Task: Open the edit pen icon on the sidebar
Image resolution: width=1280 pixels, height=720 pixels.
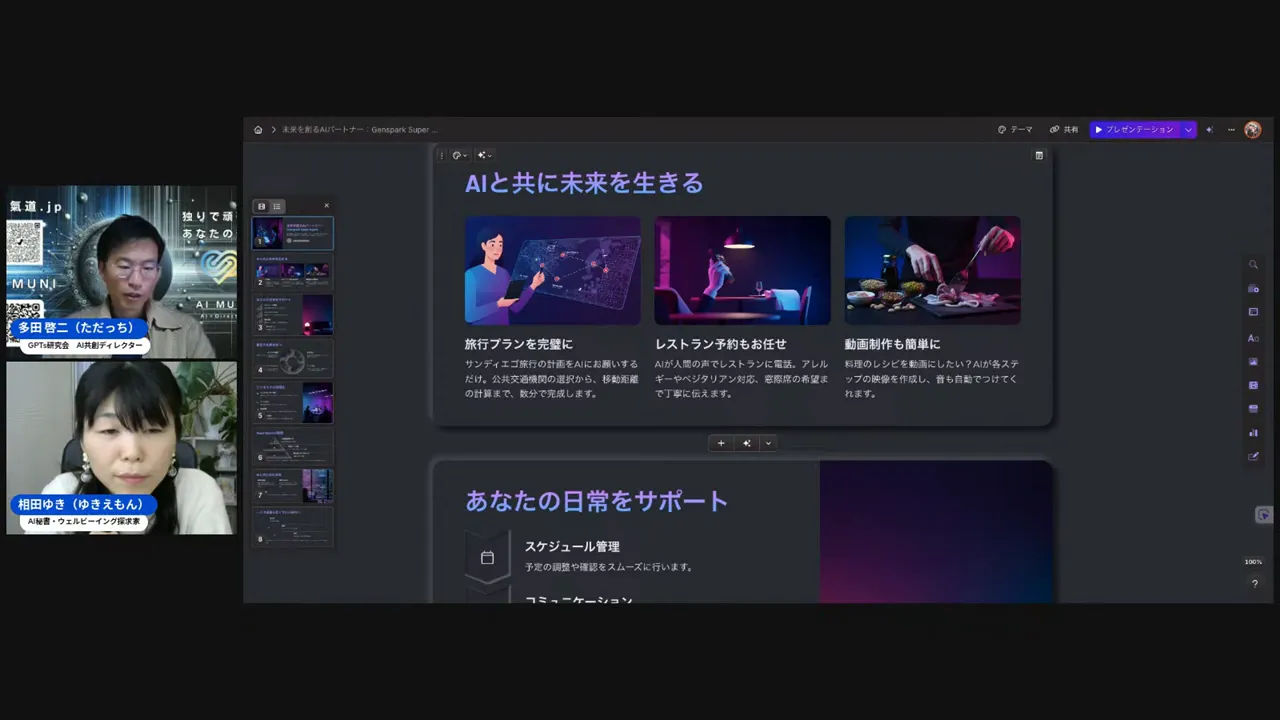Action: tap(1253, 457)
